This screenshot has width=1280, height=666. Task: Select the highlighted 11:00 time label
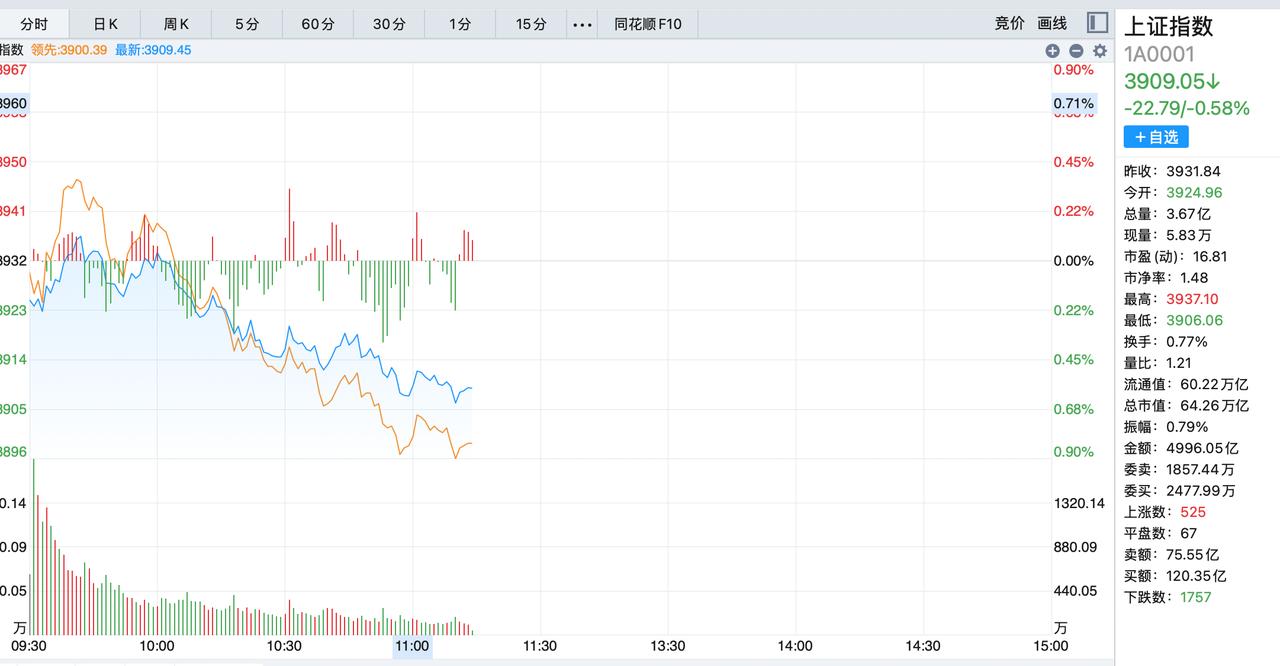click(411, 647)
